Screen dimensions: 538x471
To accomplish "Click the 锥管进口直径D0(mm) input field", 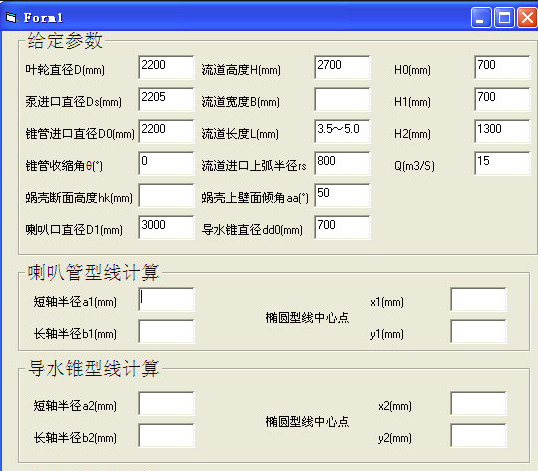I will tap(166, 131).
